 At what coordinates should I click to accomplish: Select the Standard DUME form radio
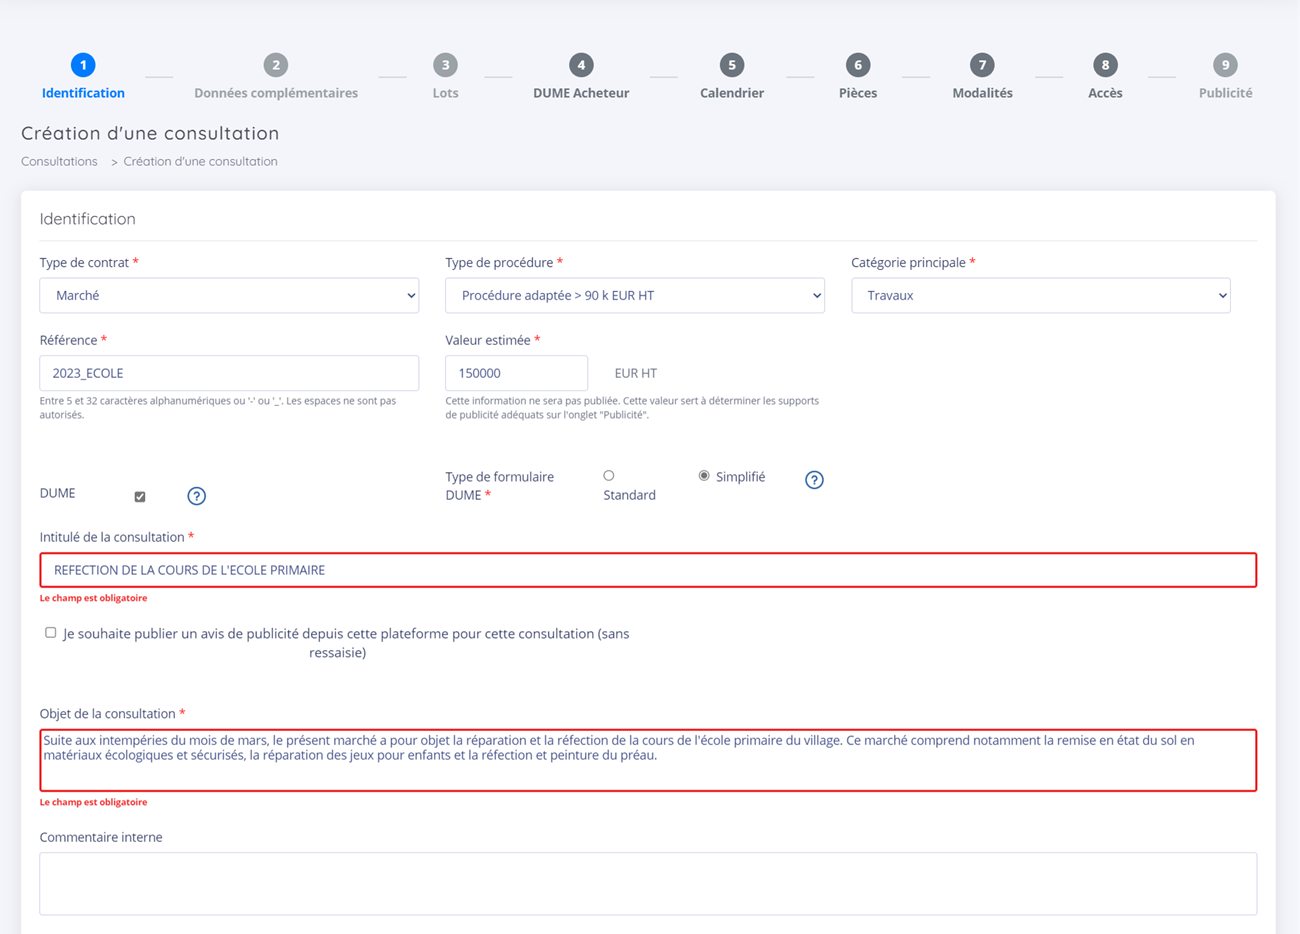pos(609,476)
